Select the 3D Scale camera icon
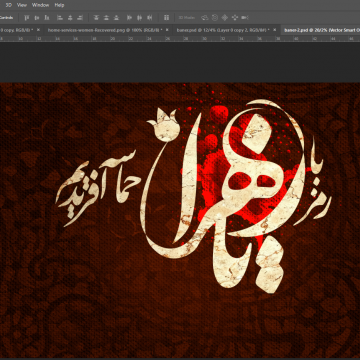 pyautogui.click(x=245, y=17)
